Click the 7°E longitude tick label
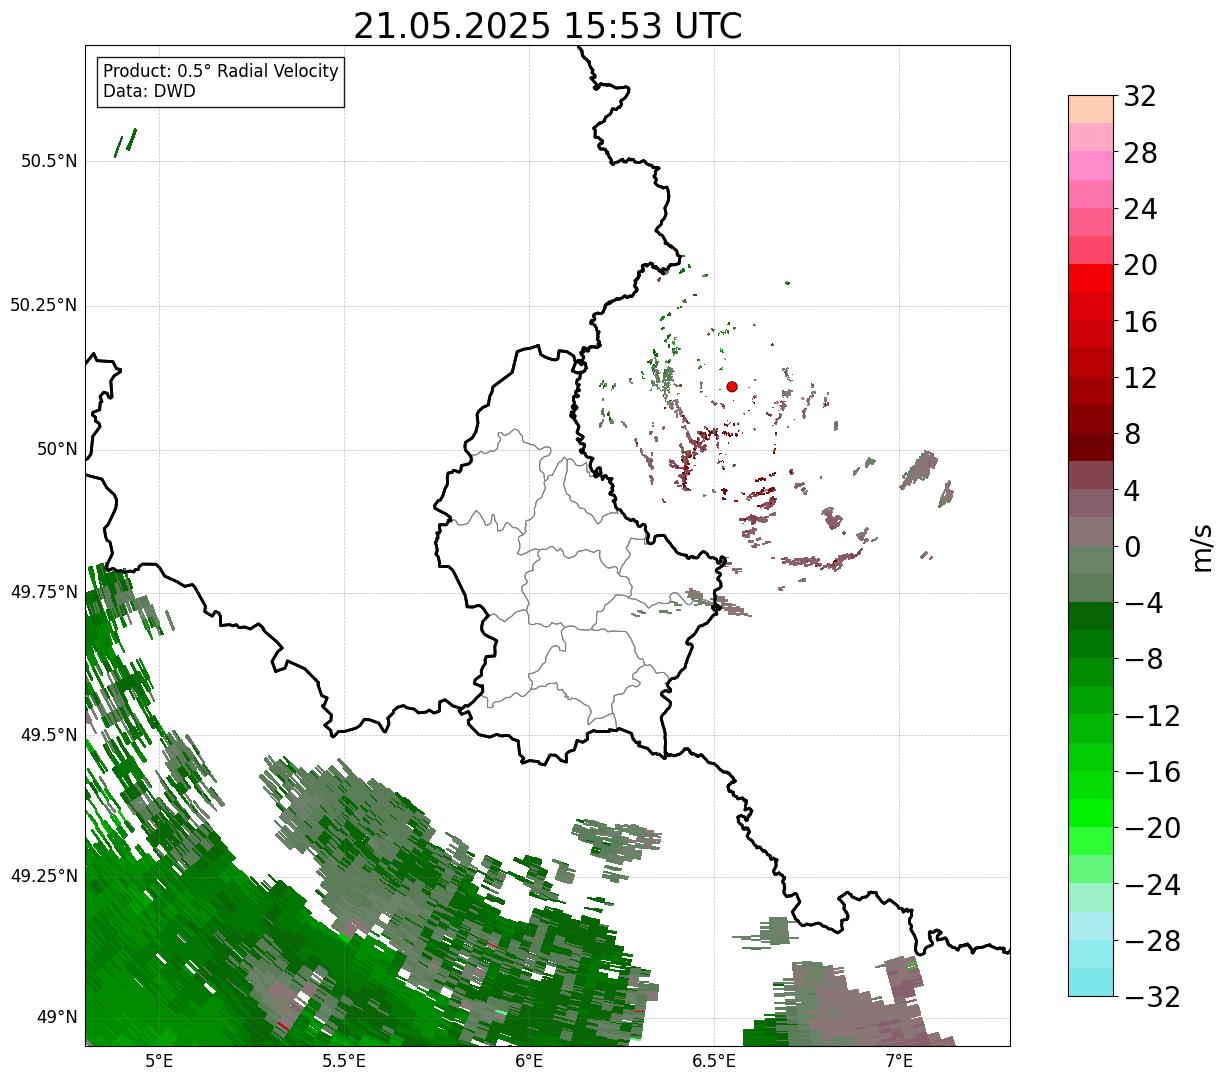Screen dimensions: 1225x1081 tap(900, 1061)
